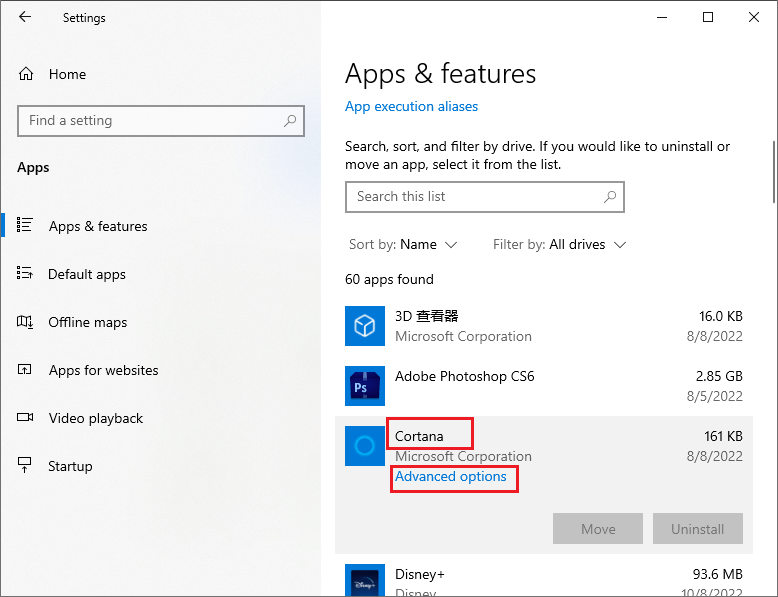Screen dimensions: 778x597
Task: Click the Home label in sidebar
Action: pyautogui.click(x=67, y=74)
